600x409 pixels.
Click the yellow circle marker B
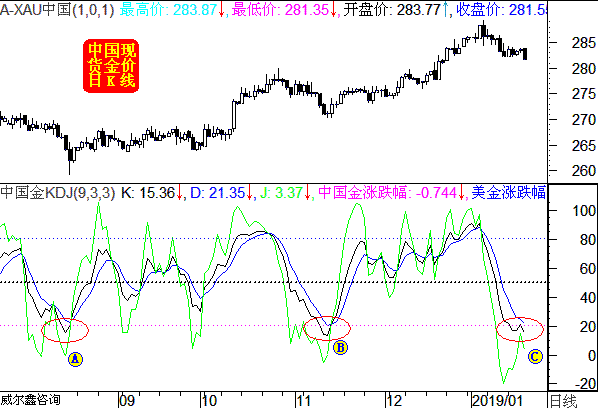pos(340,348)
